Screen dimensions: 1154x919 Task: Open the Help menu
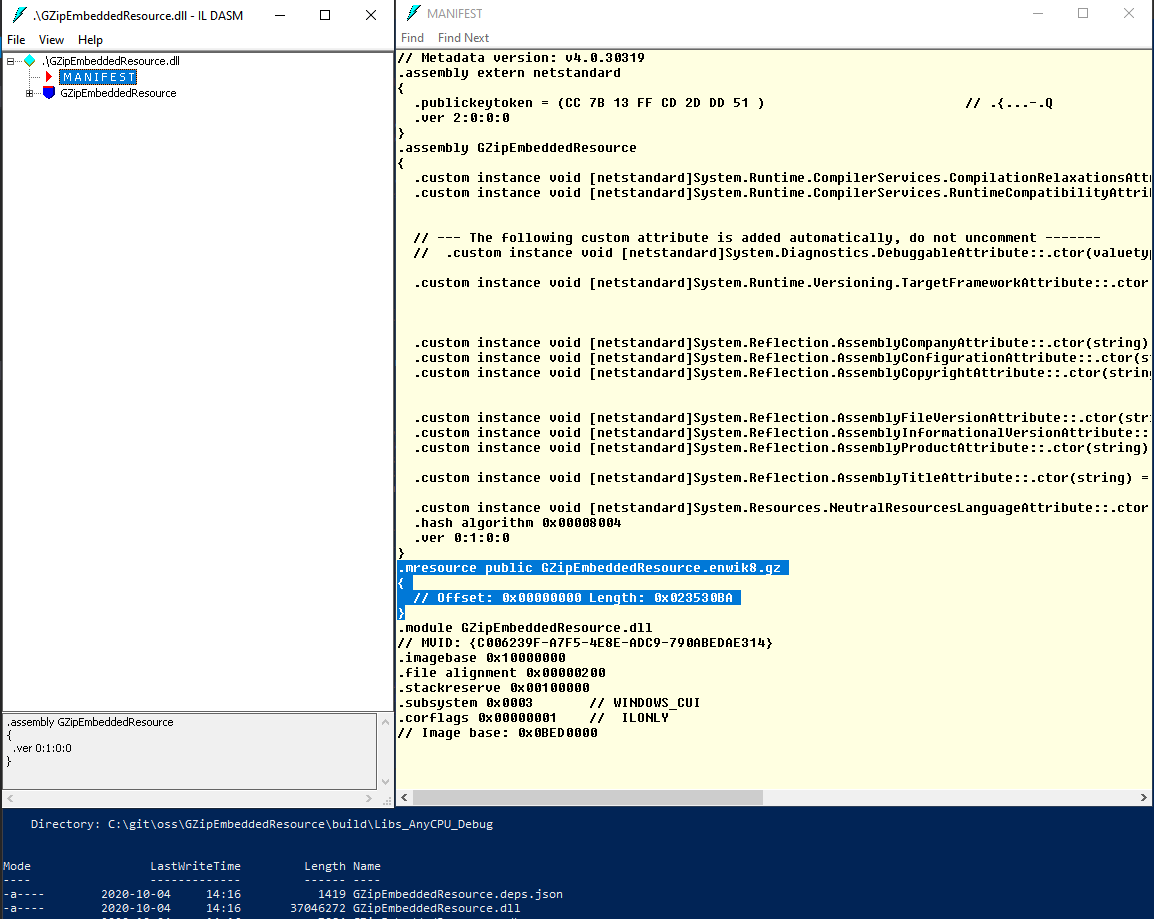point(90,39)
